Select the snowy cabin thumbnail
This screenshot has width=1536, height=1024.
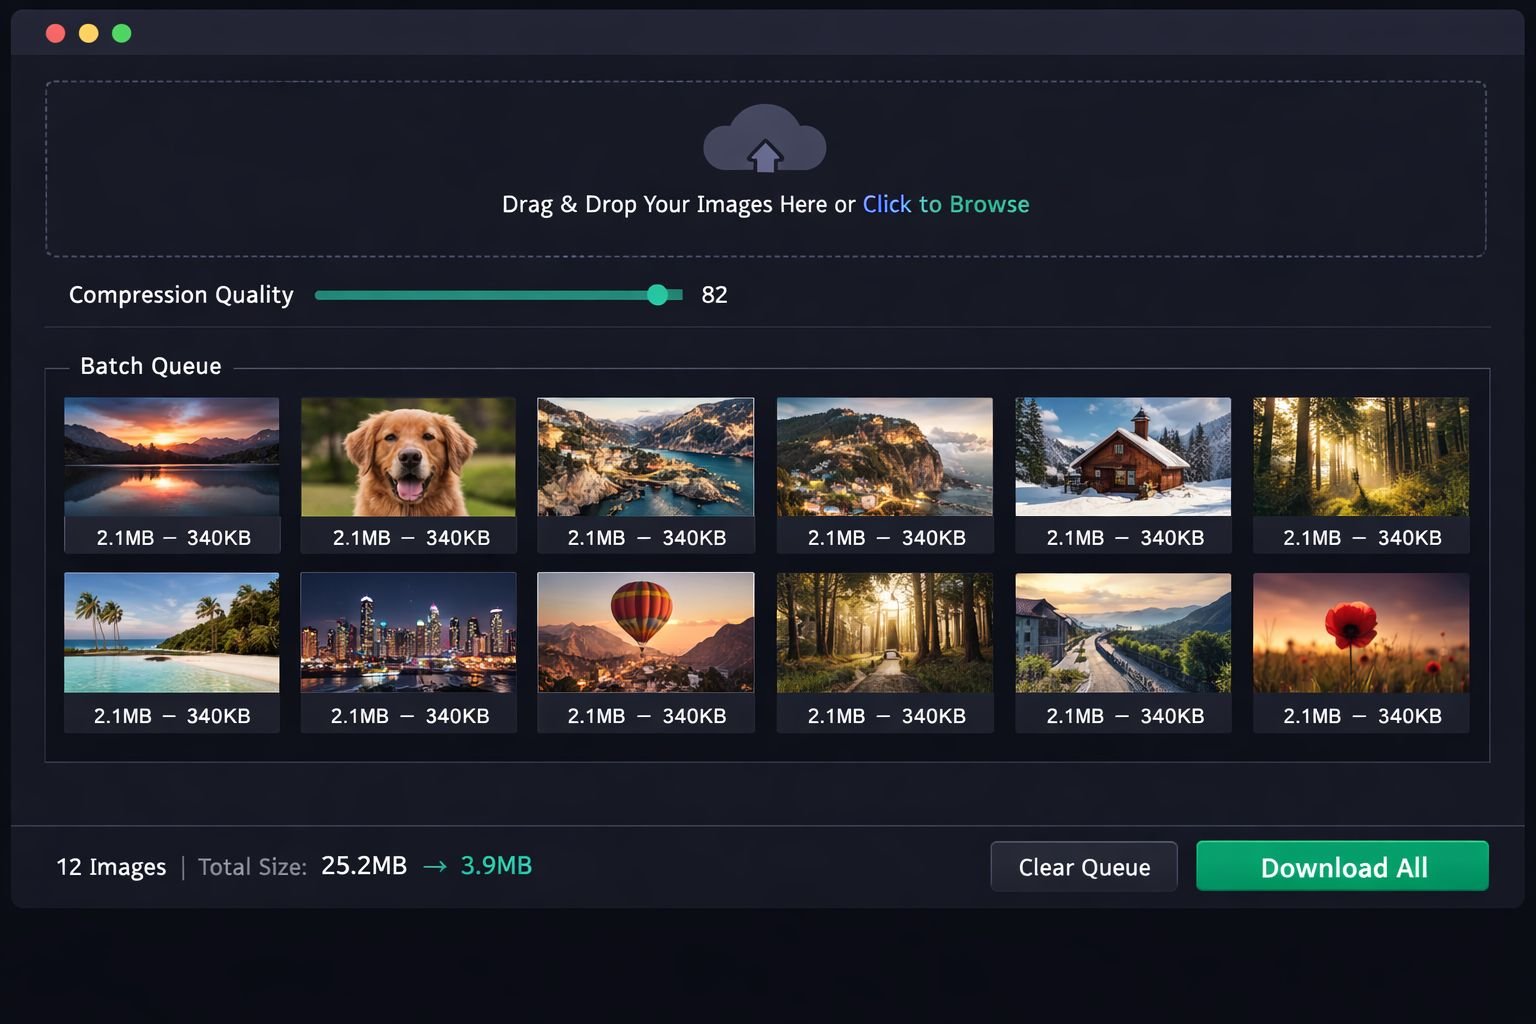point(1123,457)
